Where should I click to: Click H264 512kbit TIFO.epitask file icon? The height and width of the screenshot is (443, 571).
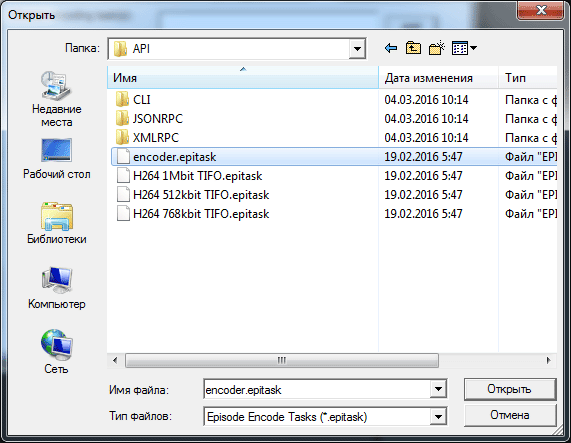pos(123,194)
